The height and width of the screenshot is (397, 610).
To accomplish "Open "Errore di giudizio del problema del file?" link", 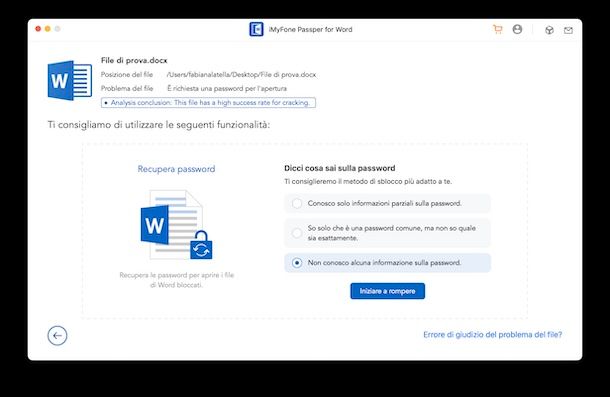I will tap(493, 335).
